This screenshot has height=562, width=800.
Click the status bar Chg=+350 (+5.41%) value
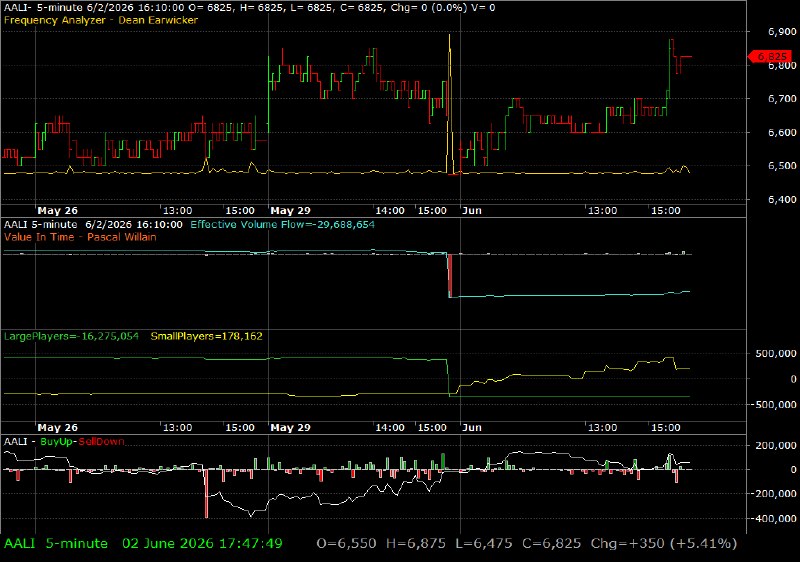click(664, 544)
